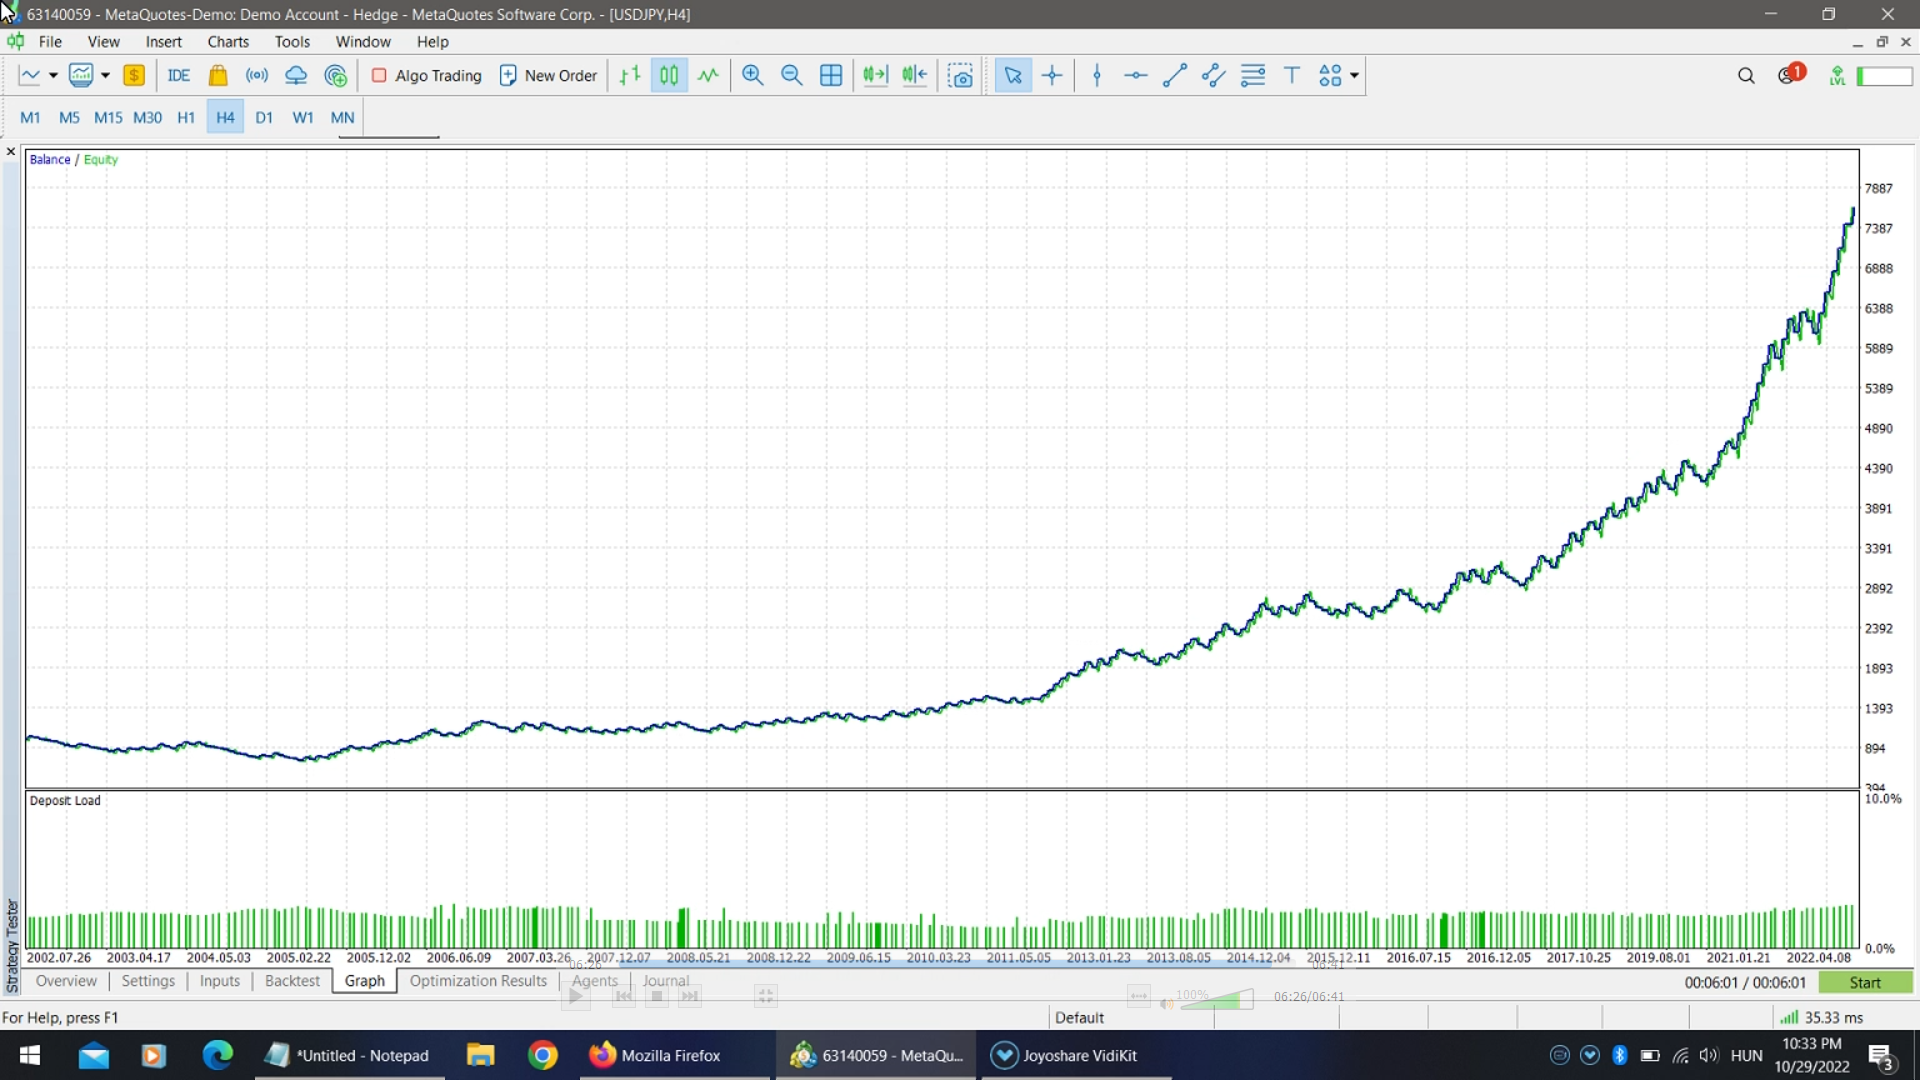Click the green progress bar in toolbar

coord(1884,76)
